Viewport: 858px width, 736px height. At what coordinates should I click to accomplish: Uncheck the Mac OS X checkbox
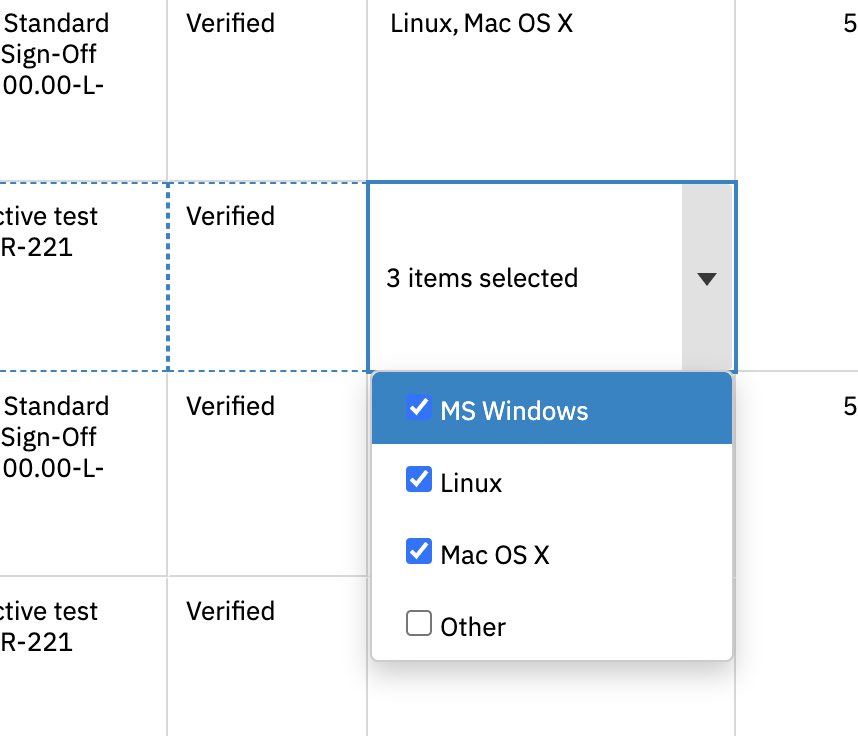click(x=418, y=552)
